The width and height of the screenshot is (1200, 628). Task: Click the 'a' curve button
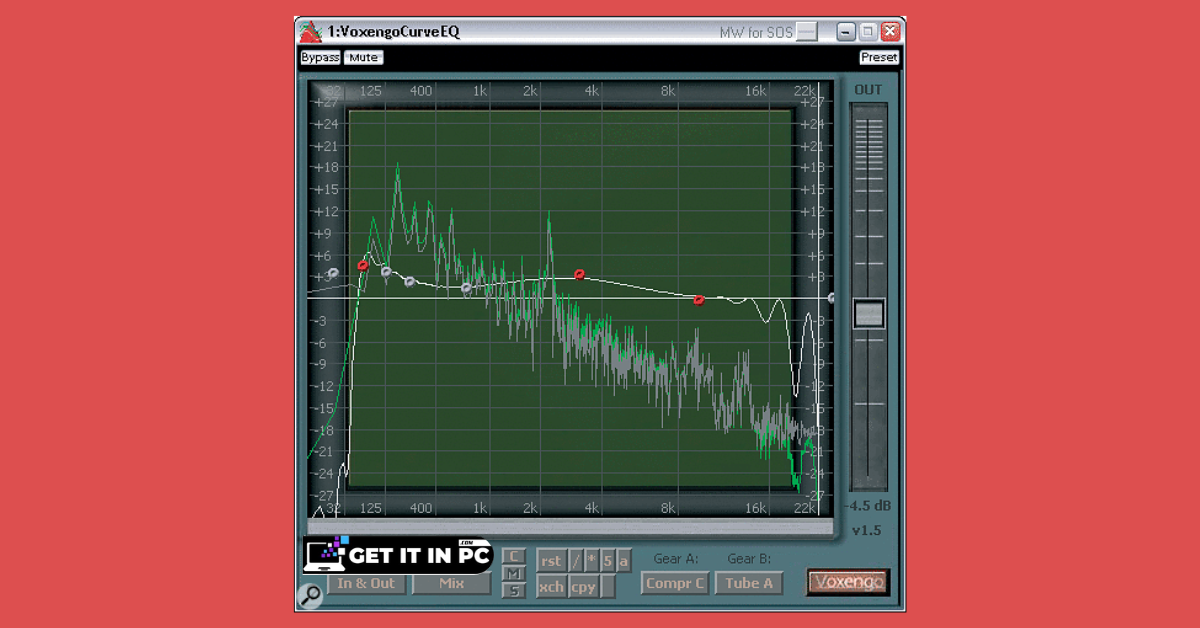(x=624, y=561)
